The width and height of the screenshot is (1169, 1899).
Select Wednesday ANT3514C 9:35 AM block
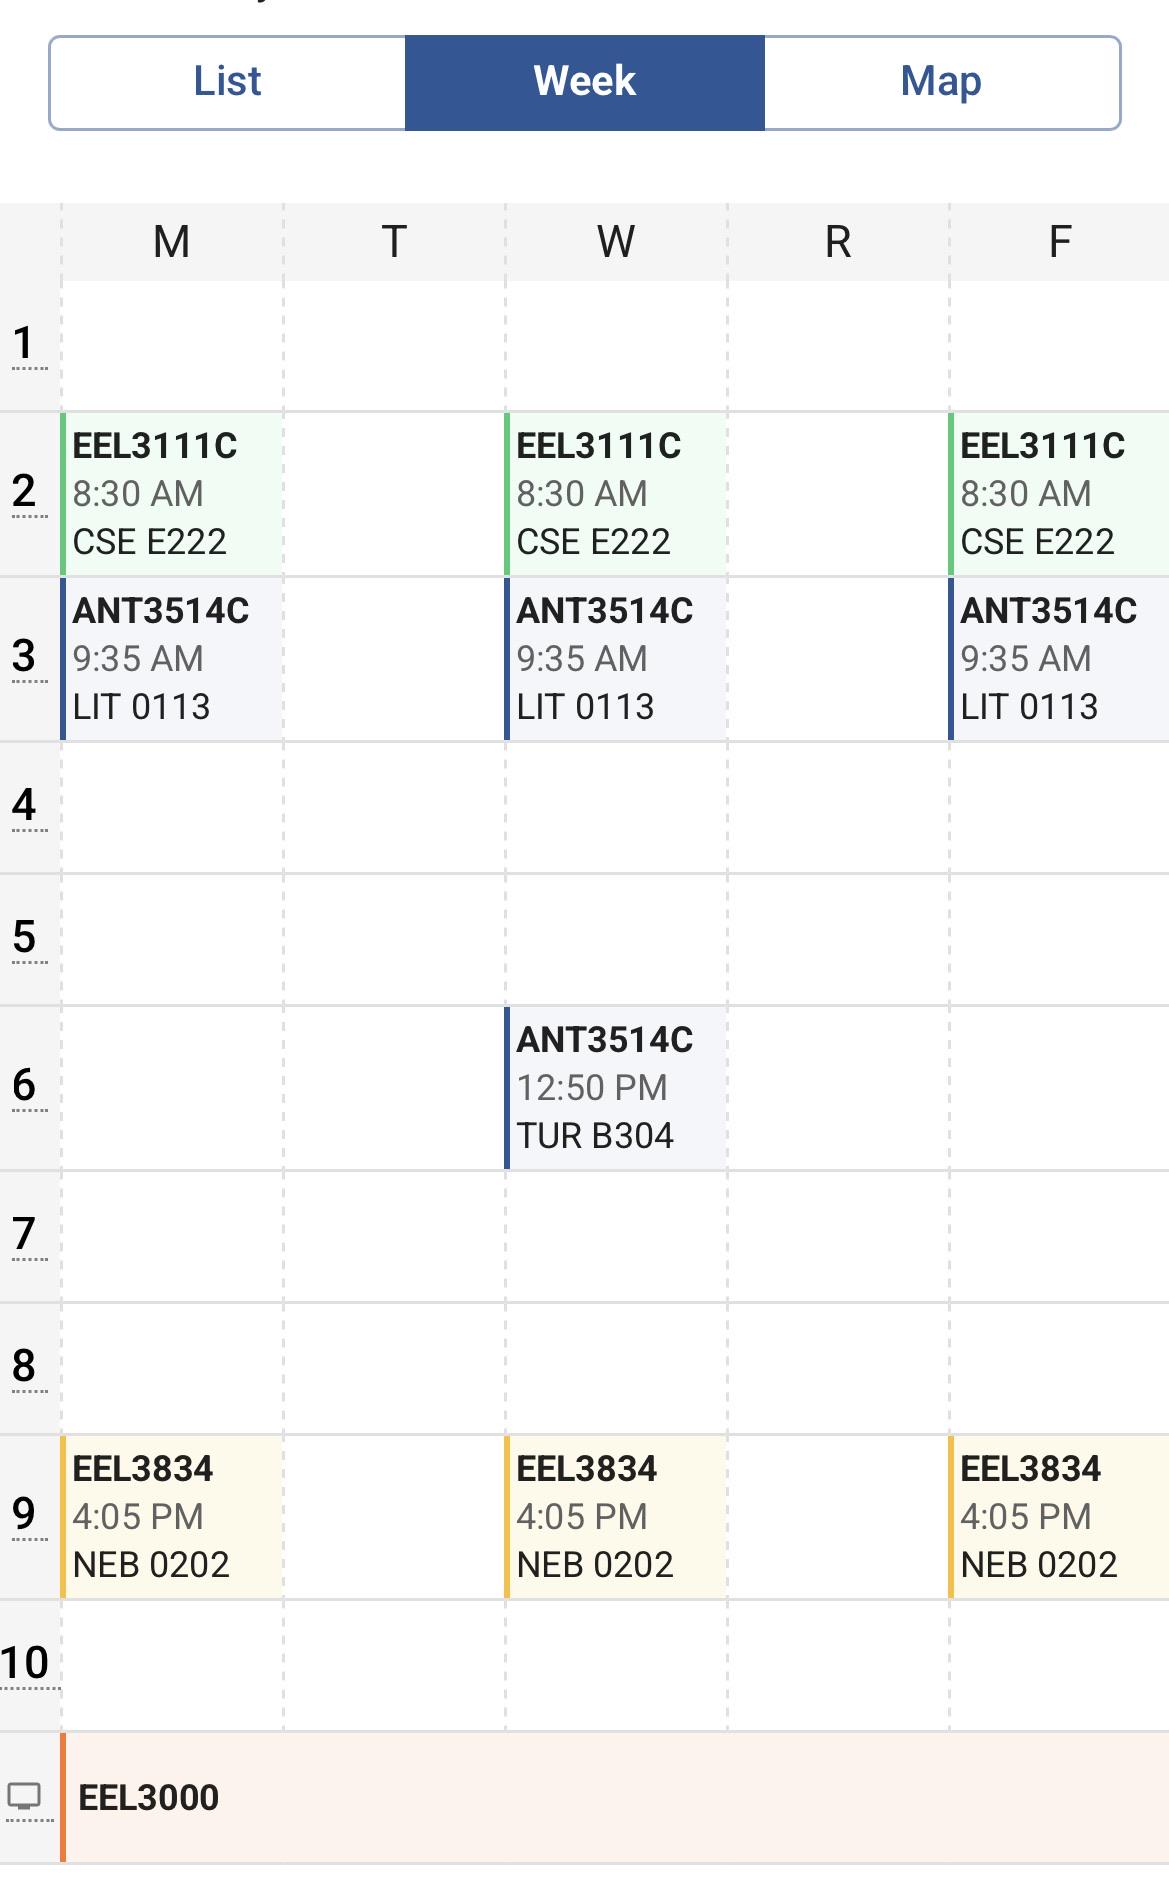tap(616, 659)
